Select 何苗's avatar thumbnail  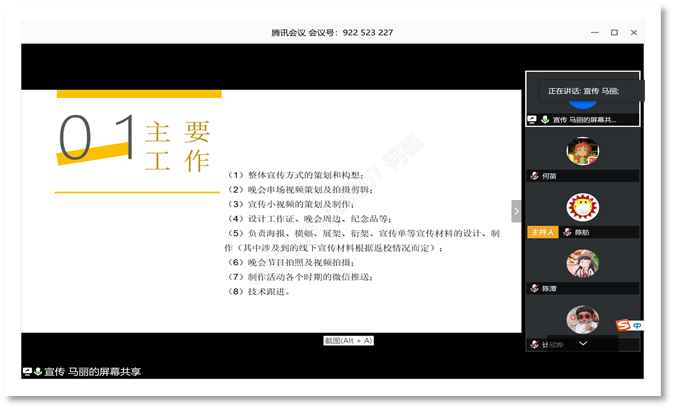tap(582, 152)
